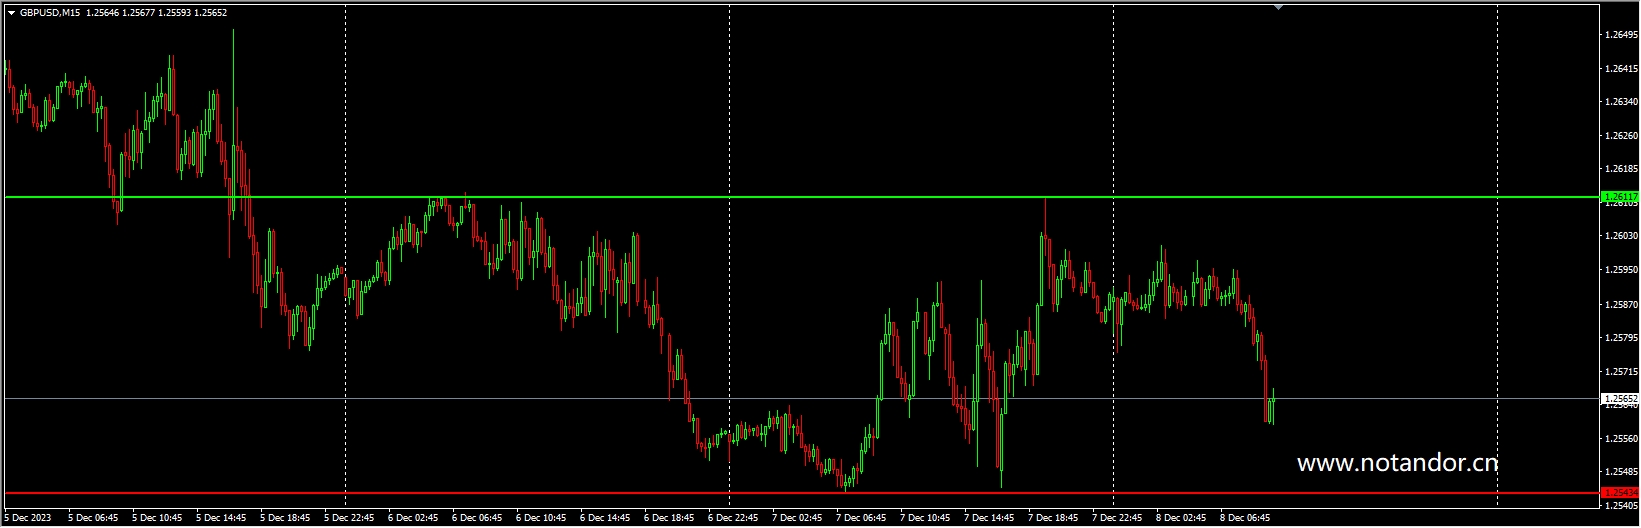Click the 8 Dec 02:45 time label
This screenshot has width=1641, height=528.
click(1181, 518)
